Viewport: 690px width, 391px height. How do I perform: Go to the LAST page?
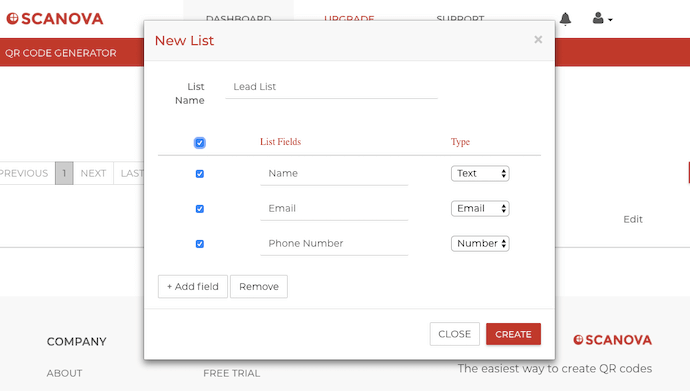point(129,173)
